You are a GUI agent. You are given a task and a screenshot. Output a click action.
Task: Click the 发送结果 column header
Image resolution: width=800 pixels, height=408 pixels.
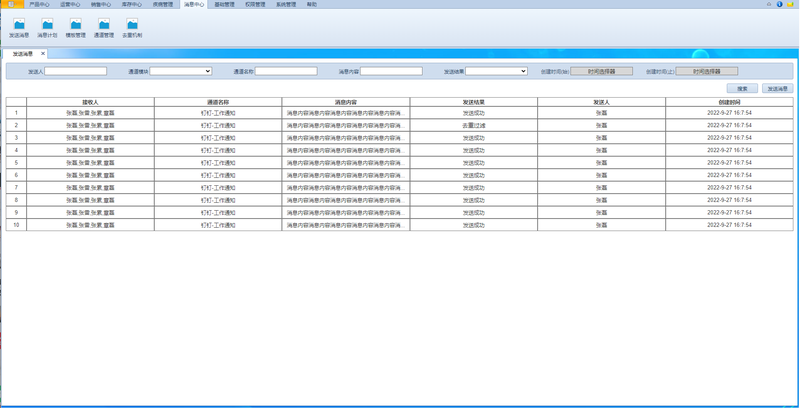pos(473,102)
